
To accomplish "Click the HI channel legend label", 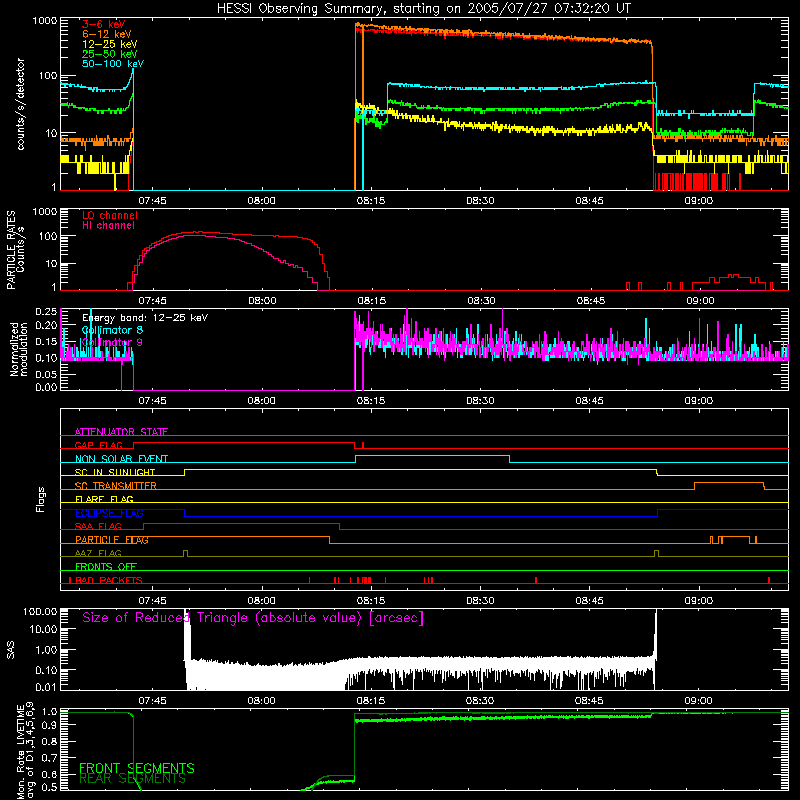I will tap(108, 225).
